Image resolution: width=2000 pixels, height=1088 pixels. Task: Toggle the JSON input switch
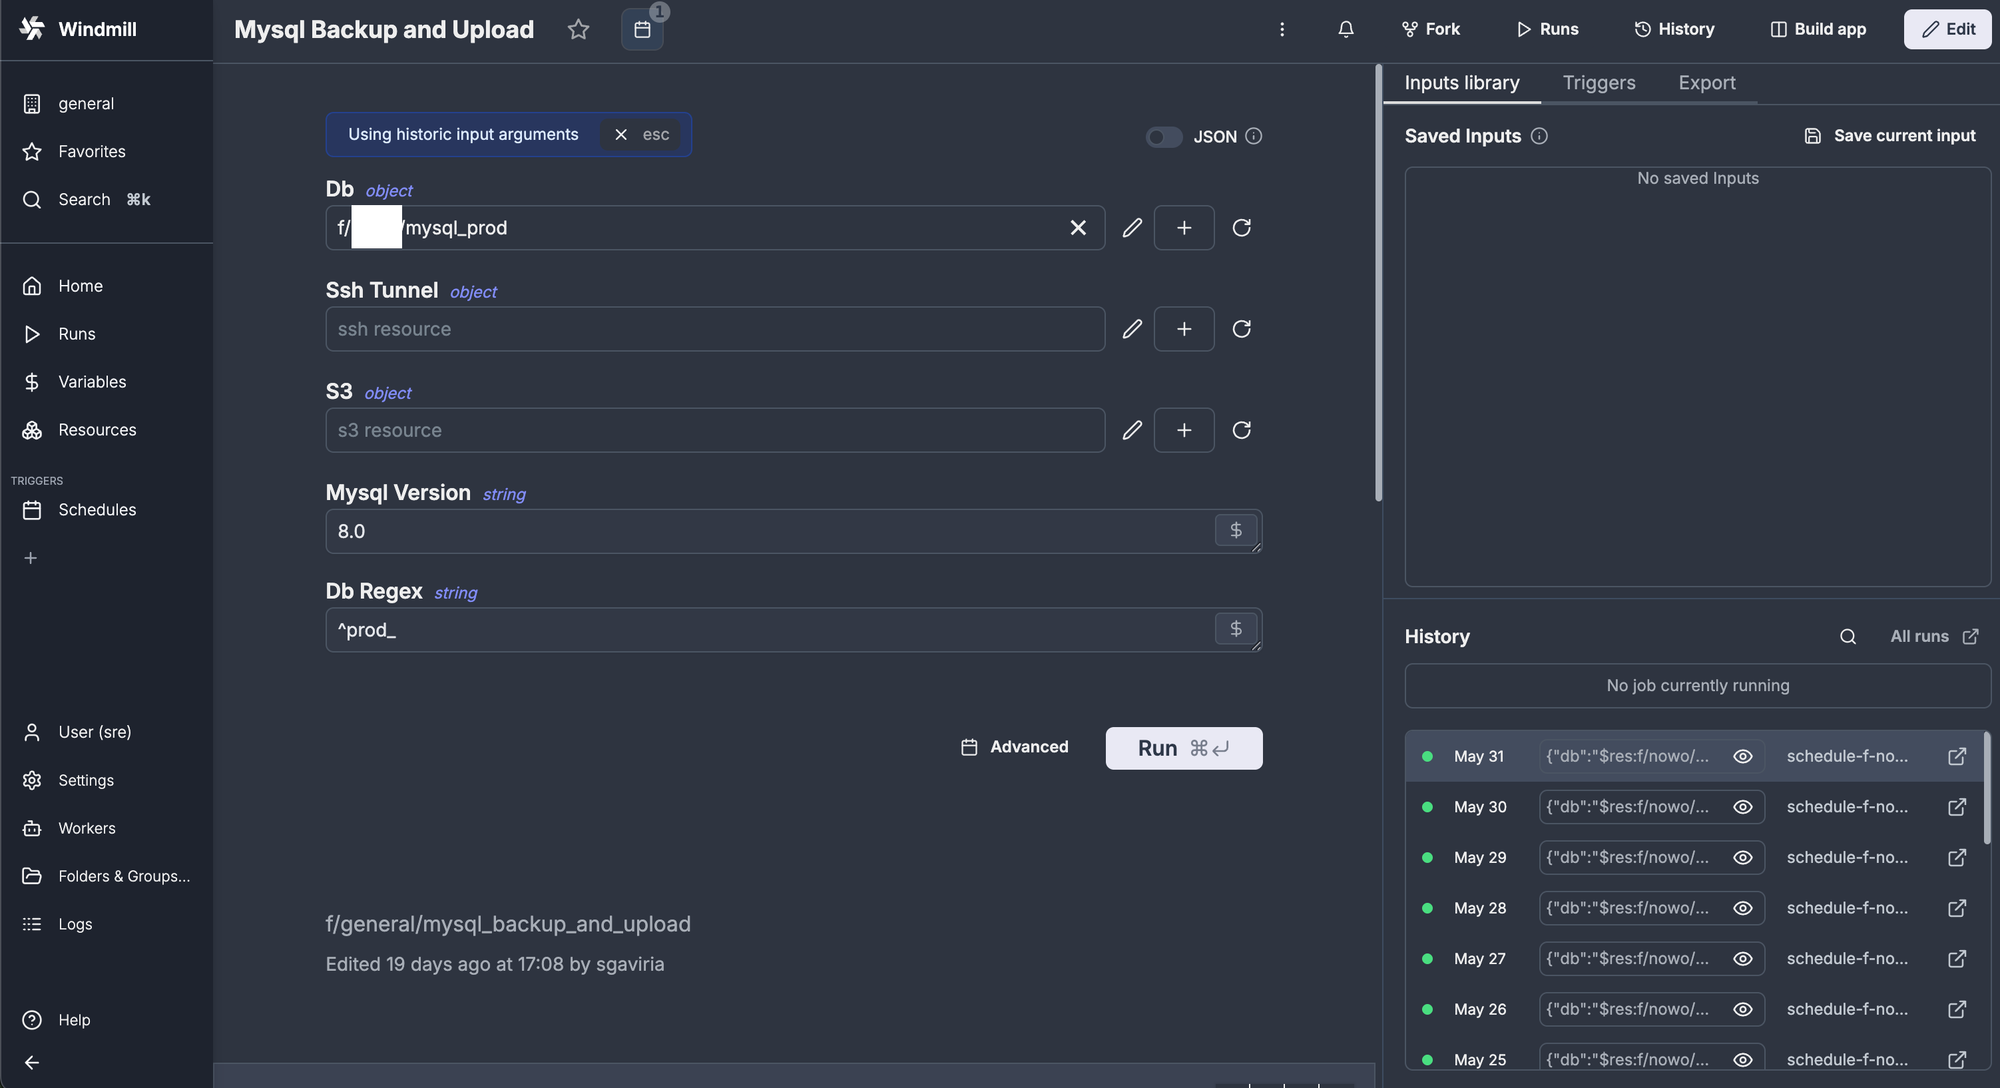pos(1164,137)
